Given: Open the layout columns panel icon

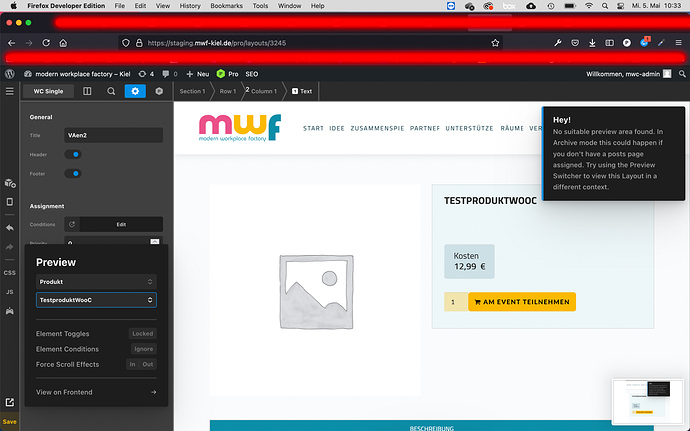Looking at the screenshot, I should click(87, 91).
